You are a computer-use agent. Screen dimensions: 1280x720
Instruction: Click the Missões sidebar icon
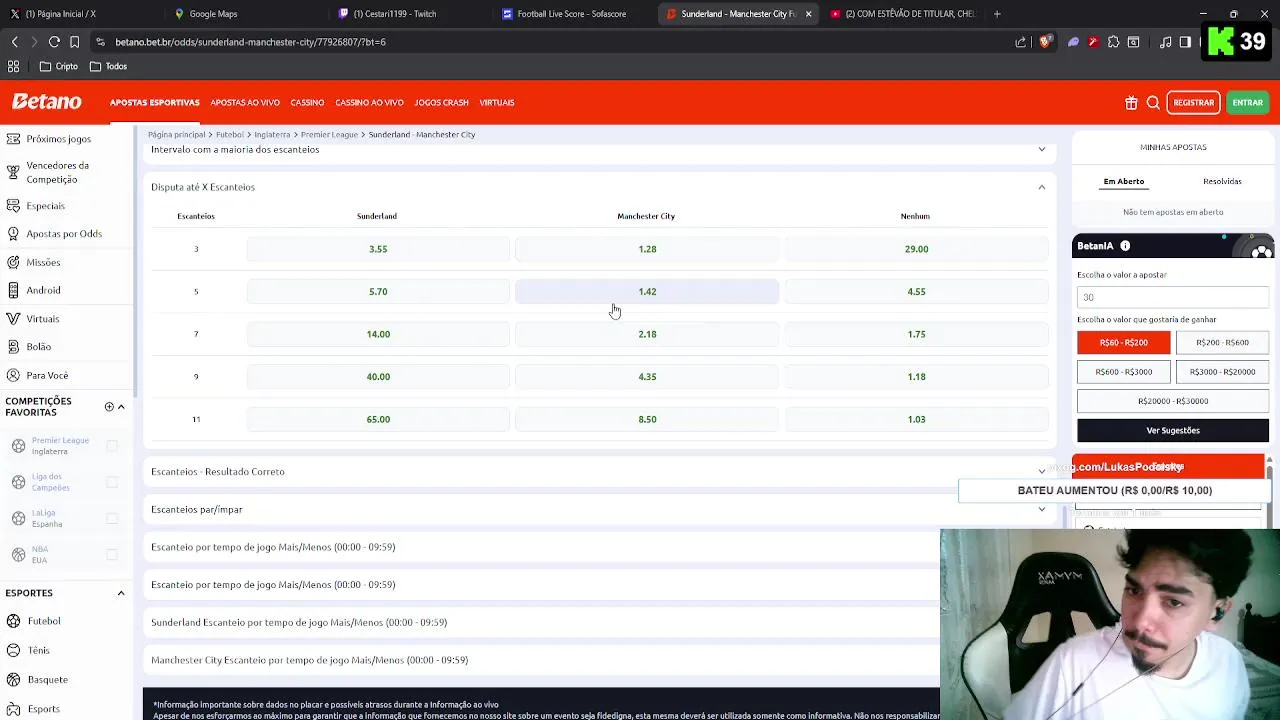[x=13, y=262]
